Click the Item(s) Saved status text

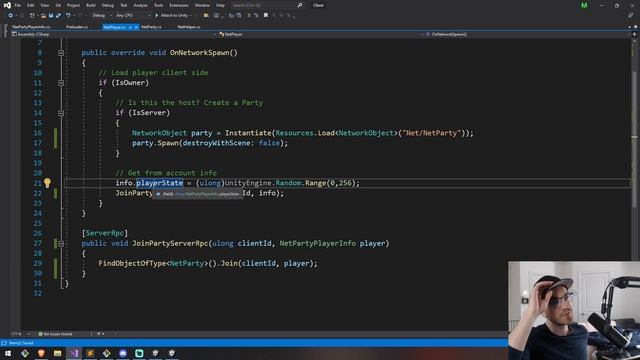click(x=21, y=343)
